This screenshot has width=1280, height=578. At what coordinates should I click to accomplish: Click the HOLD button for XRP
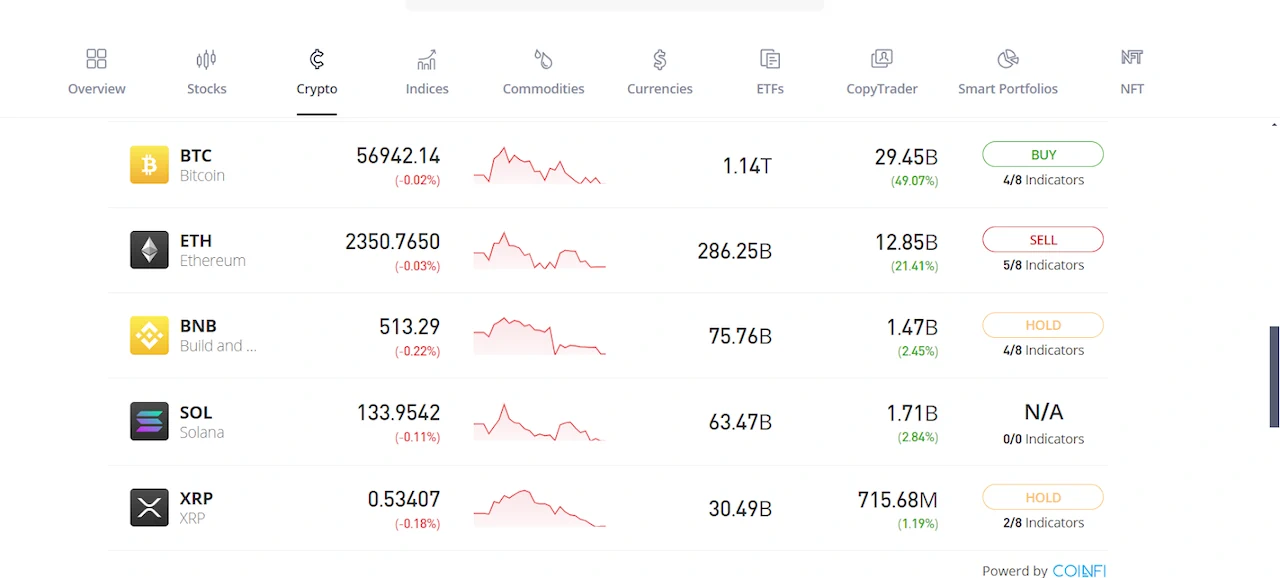1042,497
